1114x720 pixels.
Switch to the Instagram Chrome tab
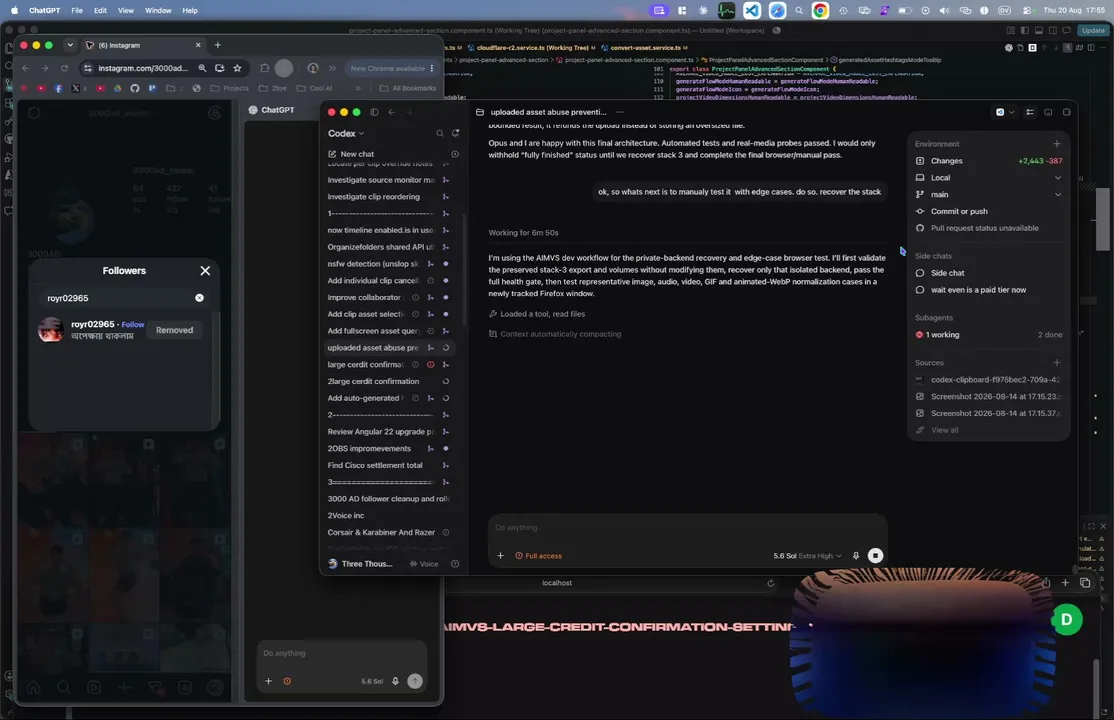pos(143,45)
